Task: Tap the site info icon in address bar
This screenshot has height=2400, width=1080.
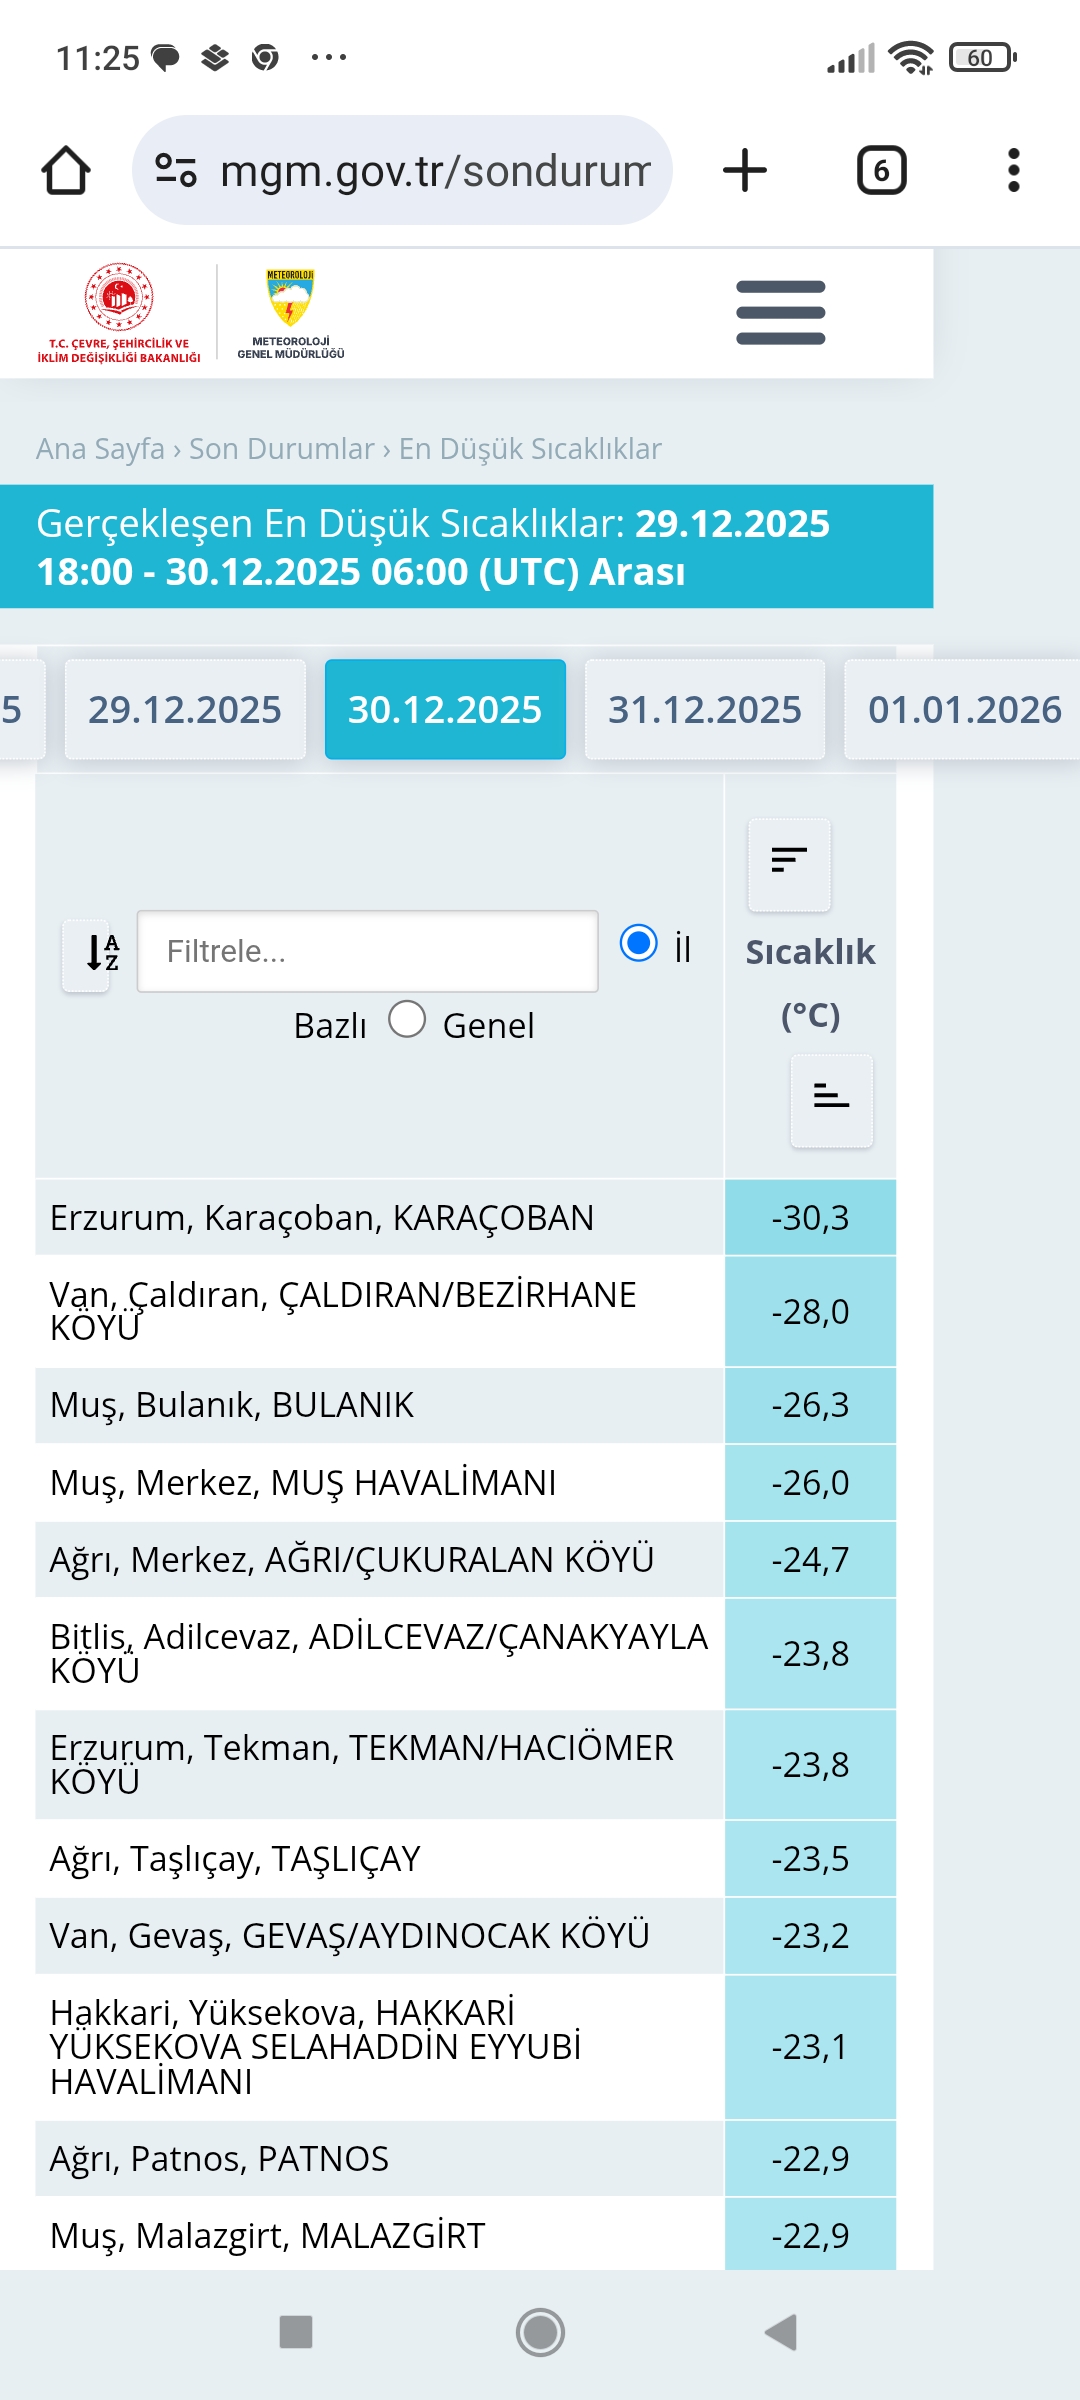Action: pyautogui.click(x=176, y=170)
